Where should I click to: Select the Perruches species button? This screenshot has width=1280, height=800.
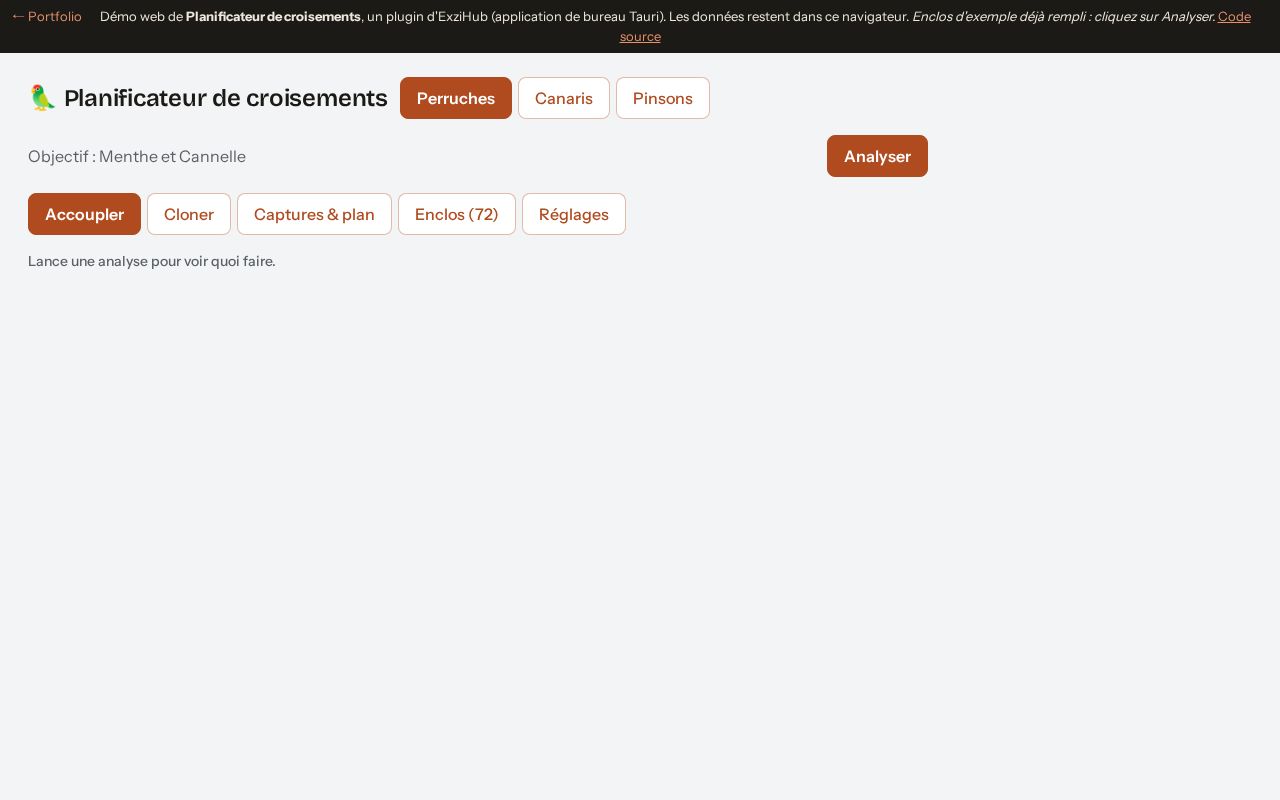(x=456, y=98)
